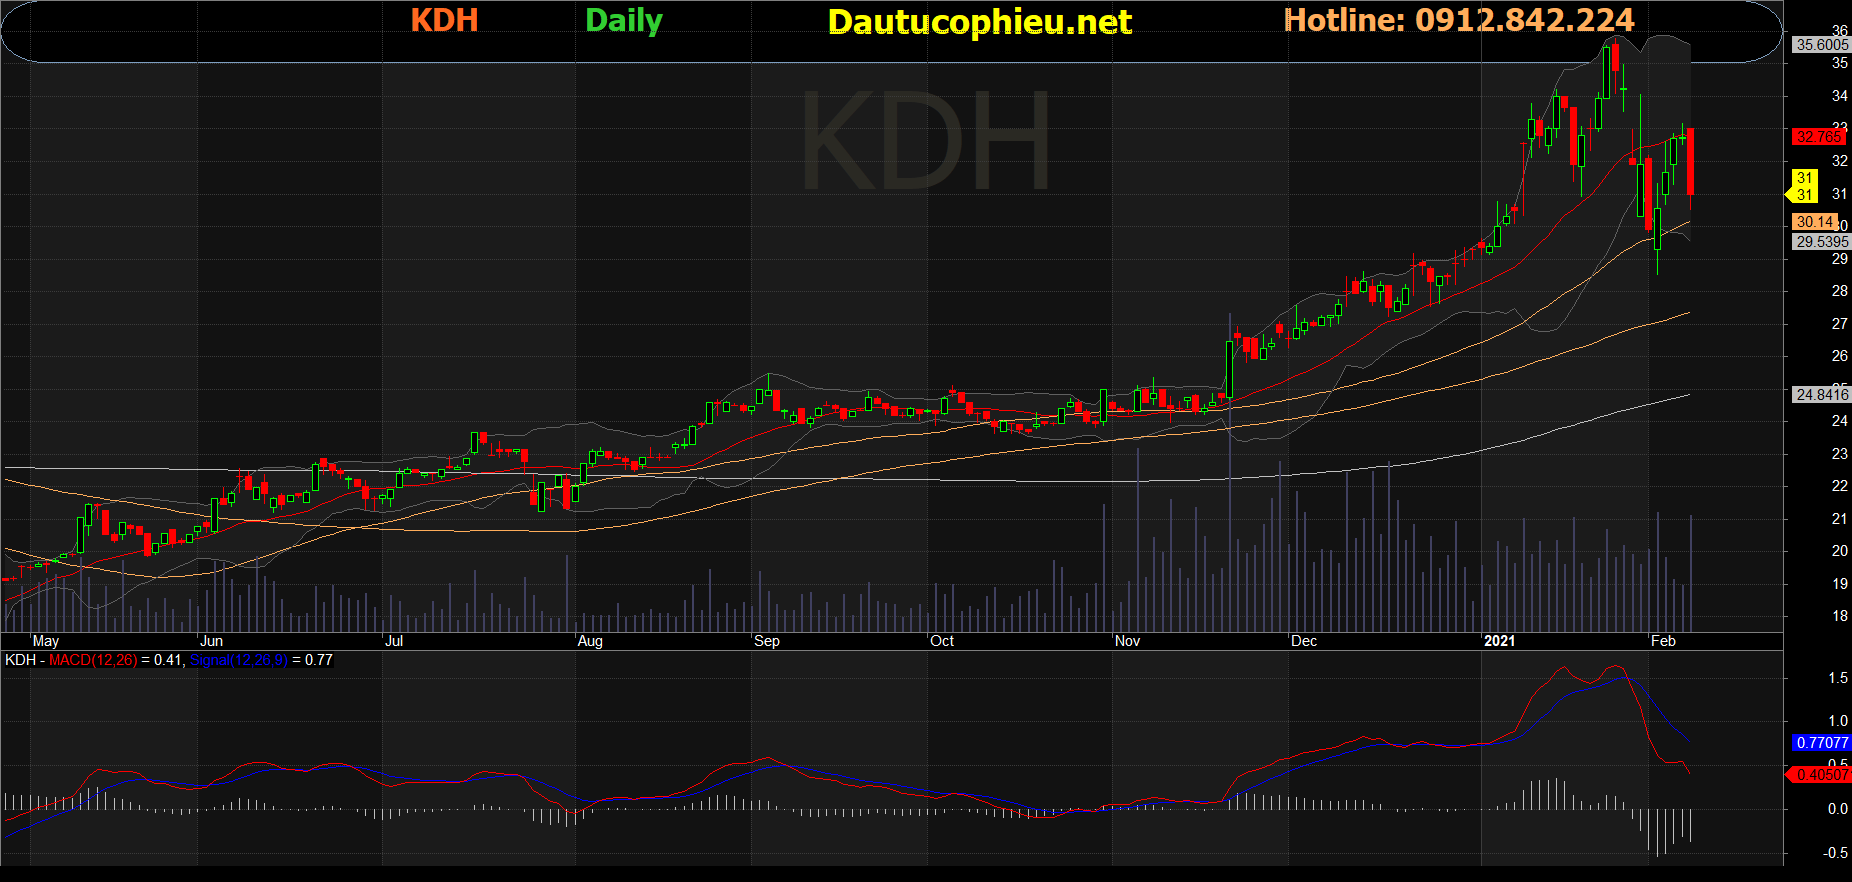The image size is (1852, 882).
Task: Click the large KDH watermark on chart
Action: pyautogui.click(x=925, y=141)
